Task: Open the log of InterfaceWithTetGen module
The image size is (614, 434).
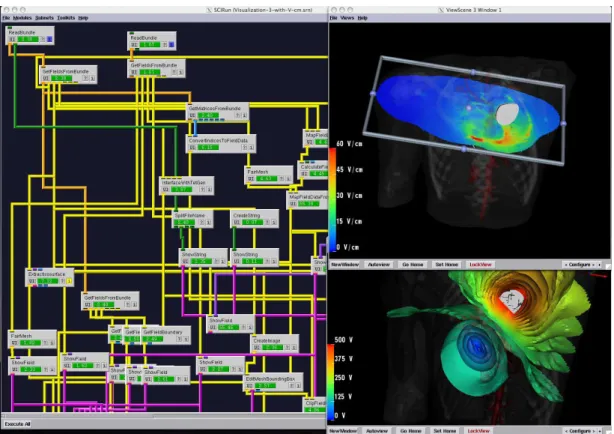Action: (x=209, y=189)
